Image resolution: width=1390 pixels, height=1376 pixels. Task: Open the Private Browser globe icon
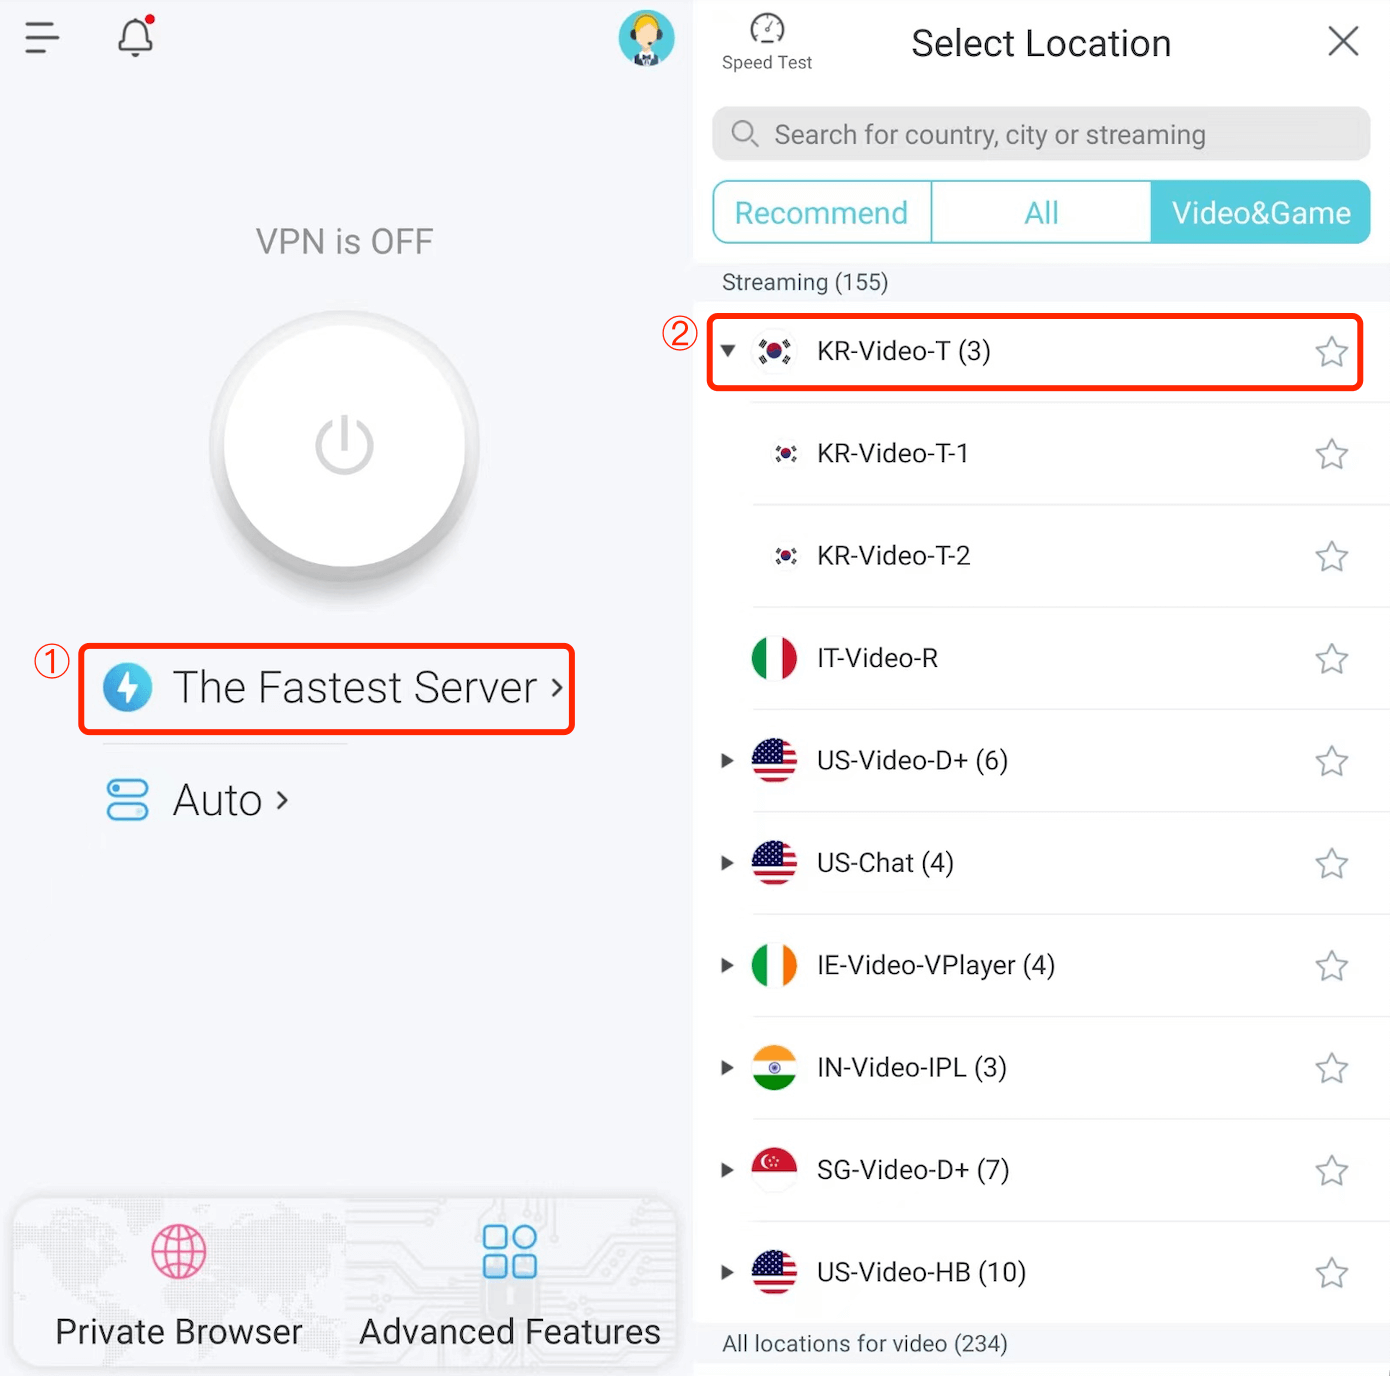(x=179, y=1251)
